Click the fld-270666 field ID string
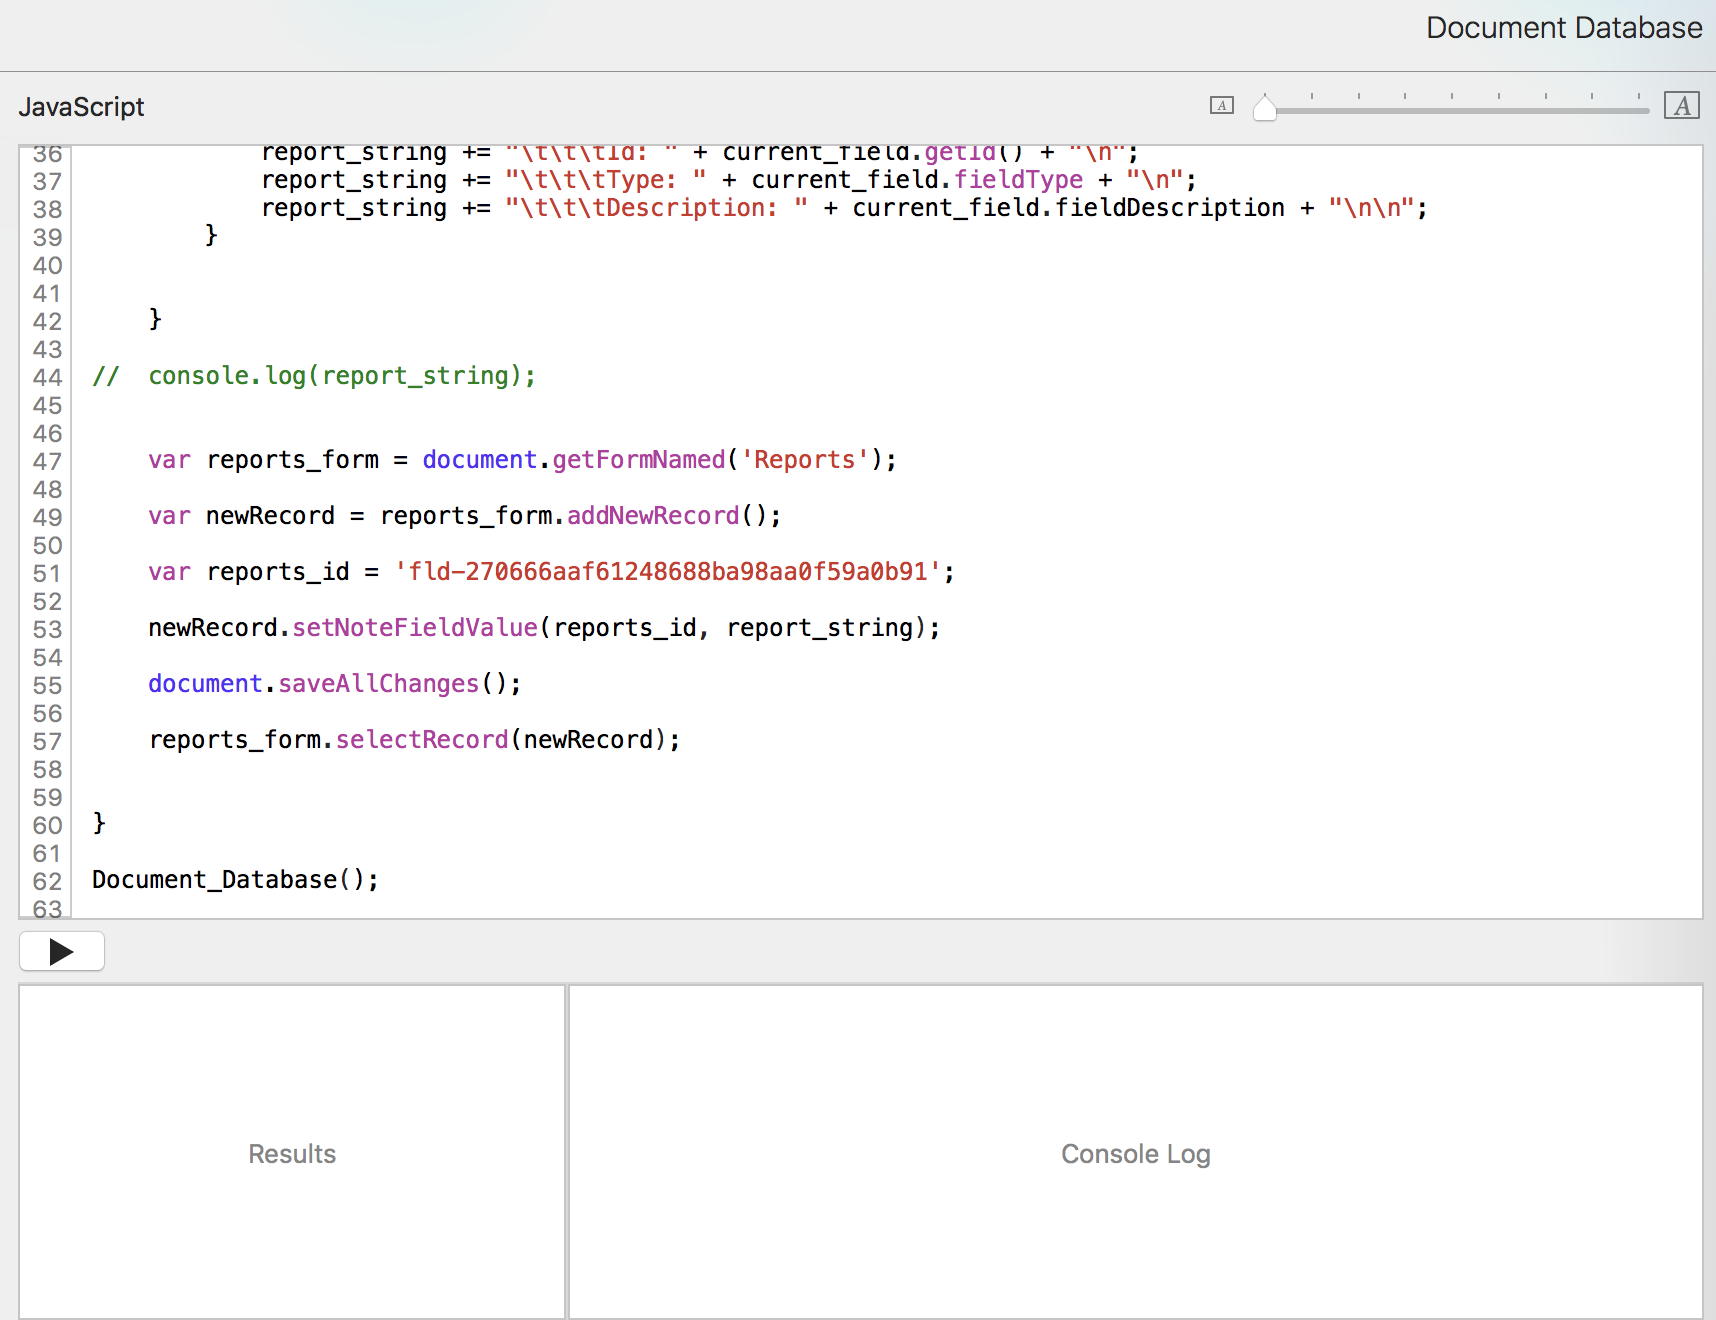This screenshot has height=1320, width=1716. pyautogui.click(x=668, y=572)
